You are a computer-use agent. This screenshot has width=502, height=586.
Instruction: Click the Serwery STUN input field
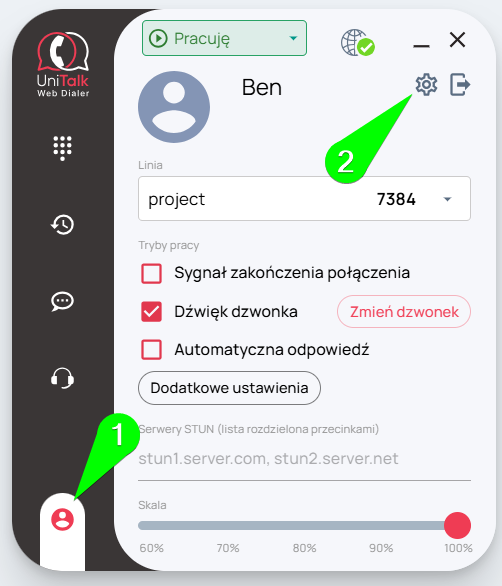click(x=304, y=459)
